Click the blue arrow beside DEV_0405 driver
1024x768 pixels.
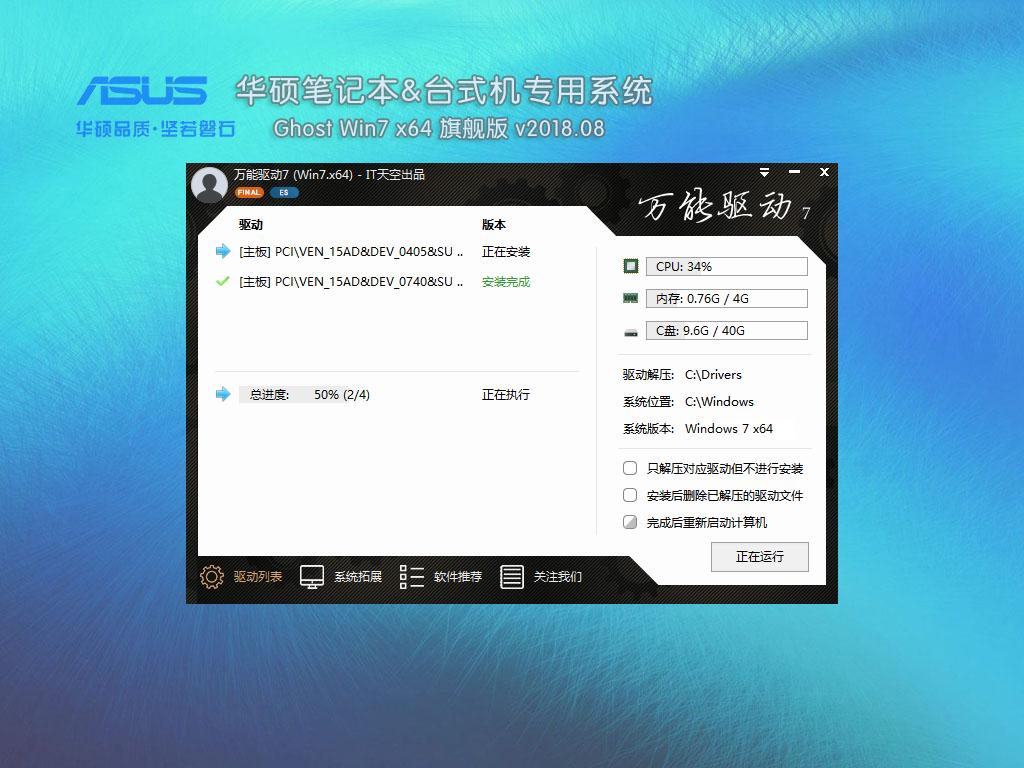click(223, 251)
